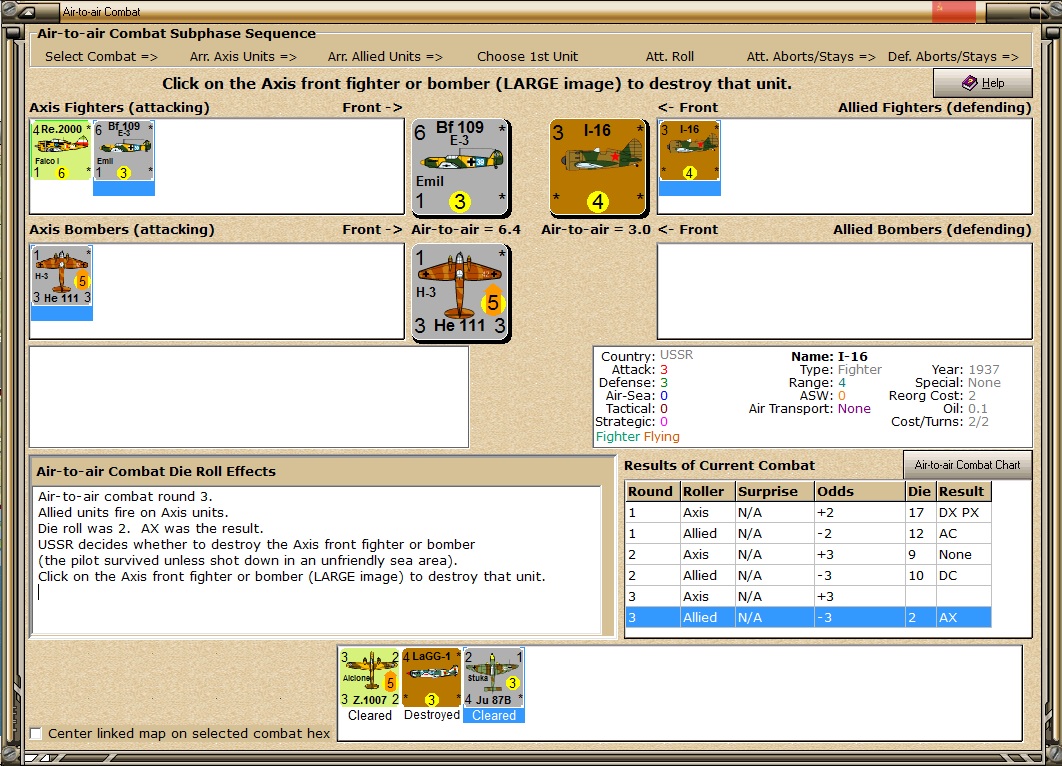Select the small Re.2000 Falco I counter
The image size is (1062, 766).
click(61, 150)
